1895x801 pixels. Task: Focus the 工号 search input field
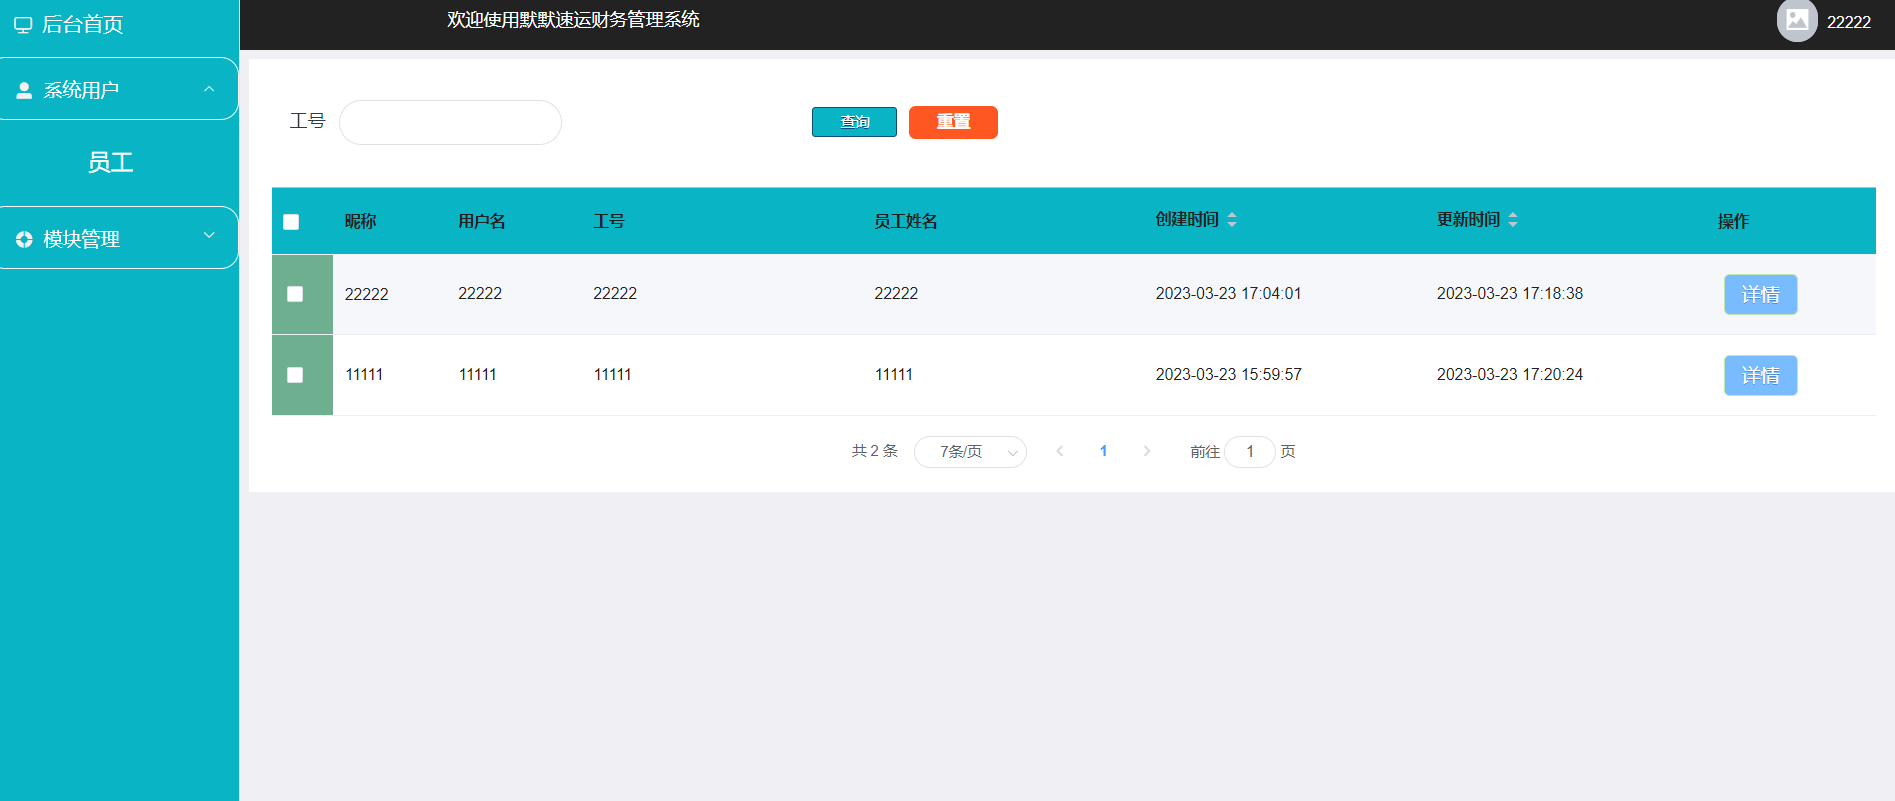(x=450, y=122)
